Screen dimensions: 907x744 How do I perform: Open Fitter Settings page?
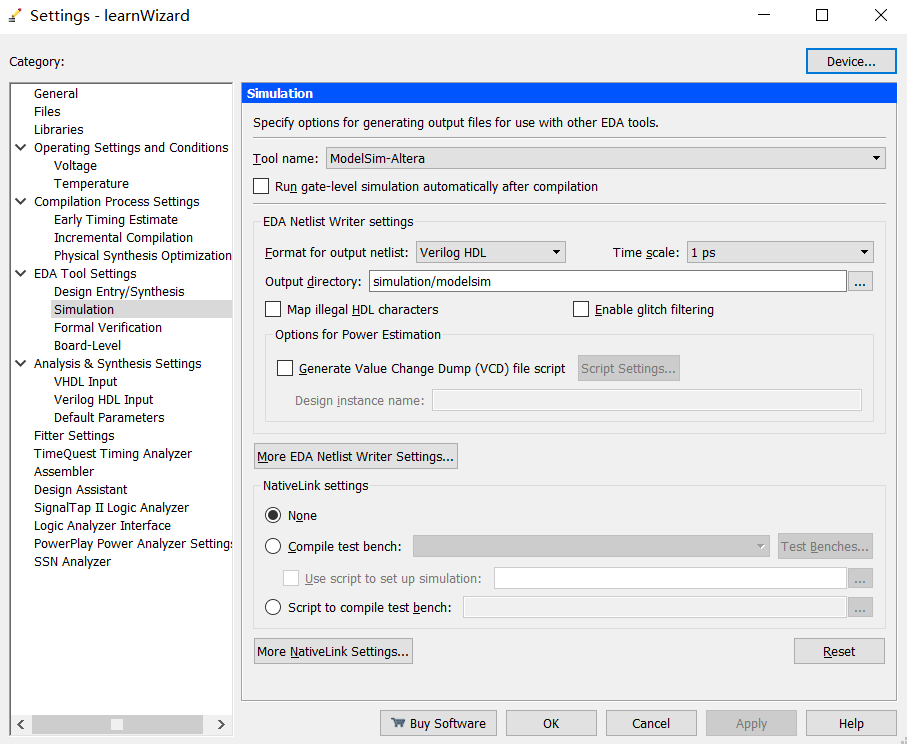click(x=74, y=435)
